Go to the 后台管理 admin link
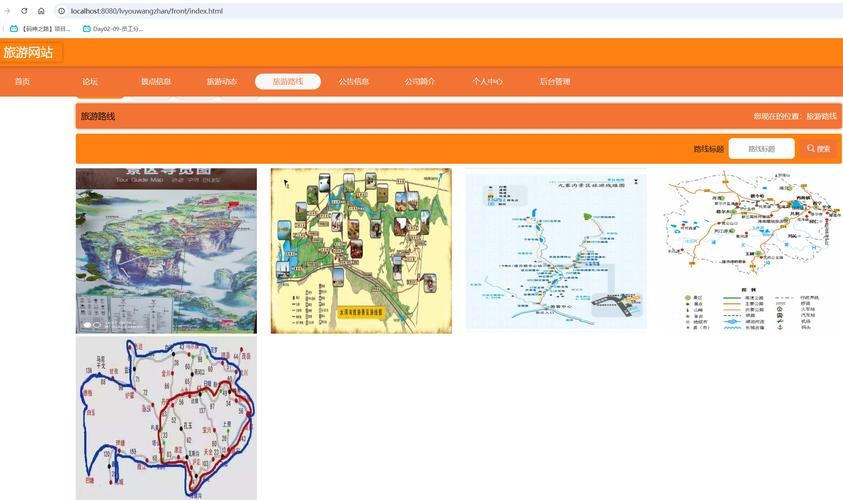The width and height of the screenshot is (843, 500). [x=554, y=82]
